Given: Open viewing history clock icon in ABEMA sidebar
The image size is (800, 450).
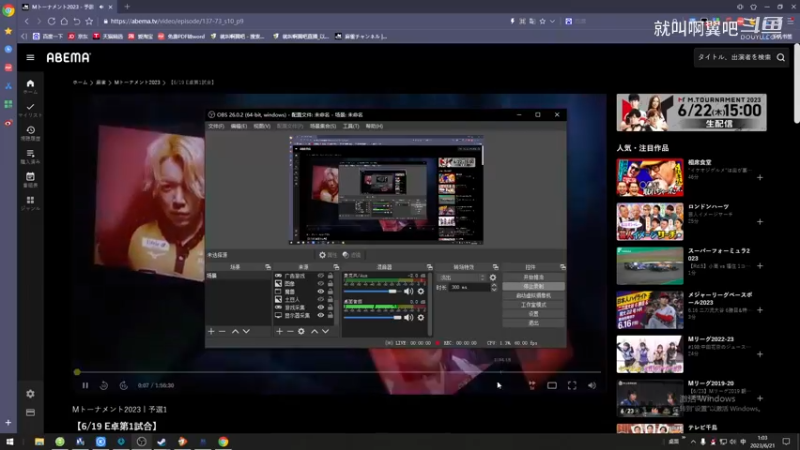Looking at the screenshot, I should tap(30, 130).
